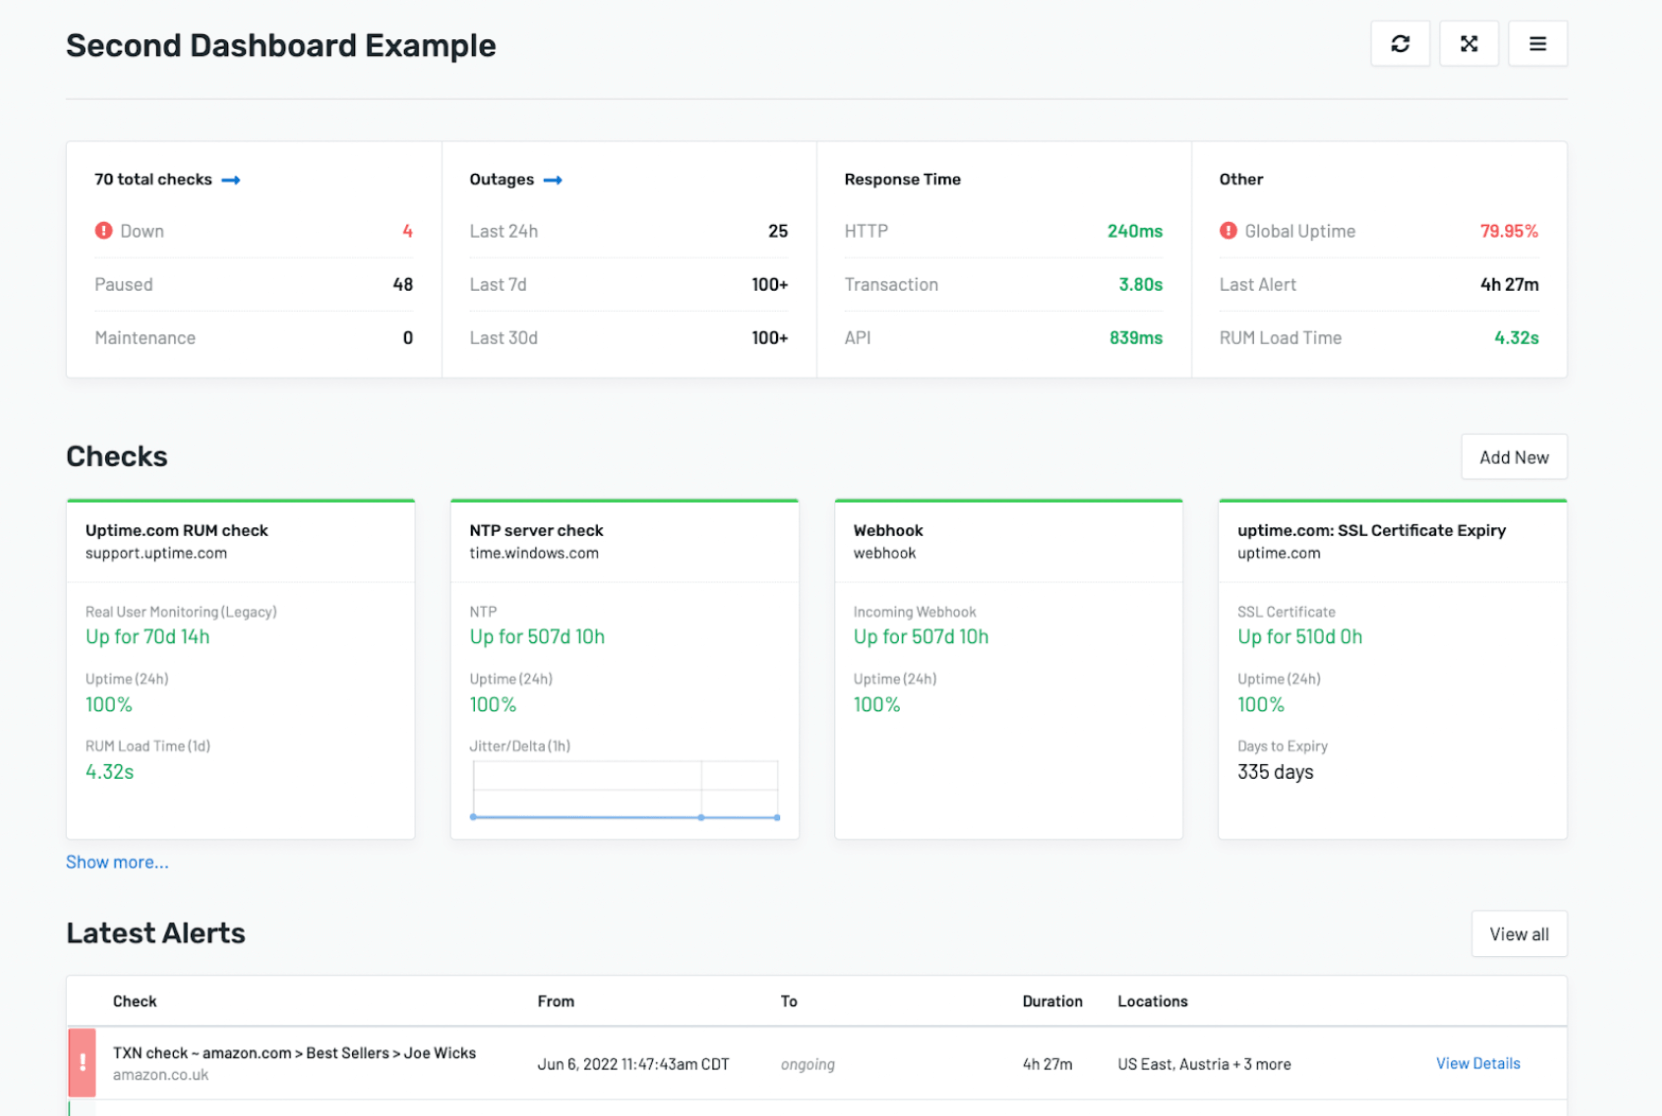The height and width of the screenshot is (1116, 1662).
Task: Switch to the Checks section header
Action: (116, 456)
